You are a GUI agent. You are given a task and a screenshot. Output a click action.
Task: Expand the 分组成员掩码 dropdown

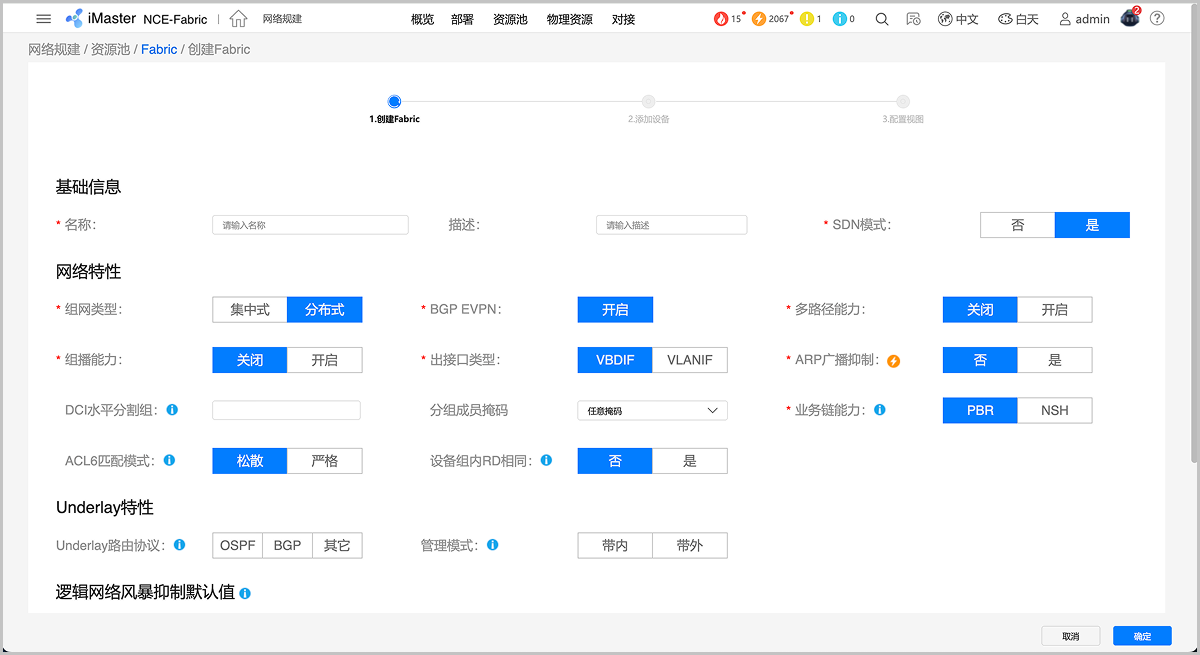point(652,410)
